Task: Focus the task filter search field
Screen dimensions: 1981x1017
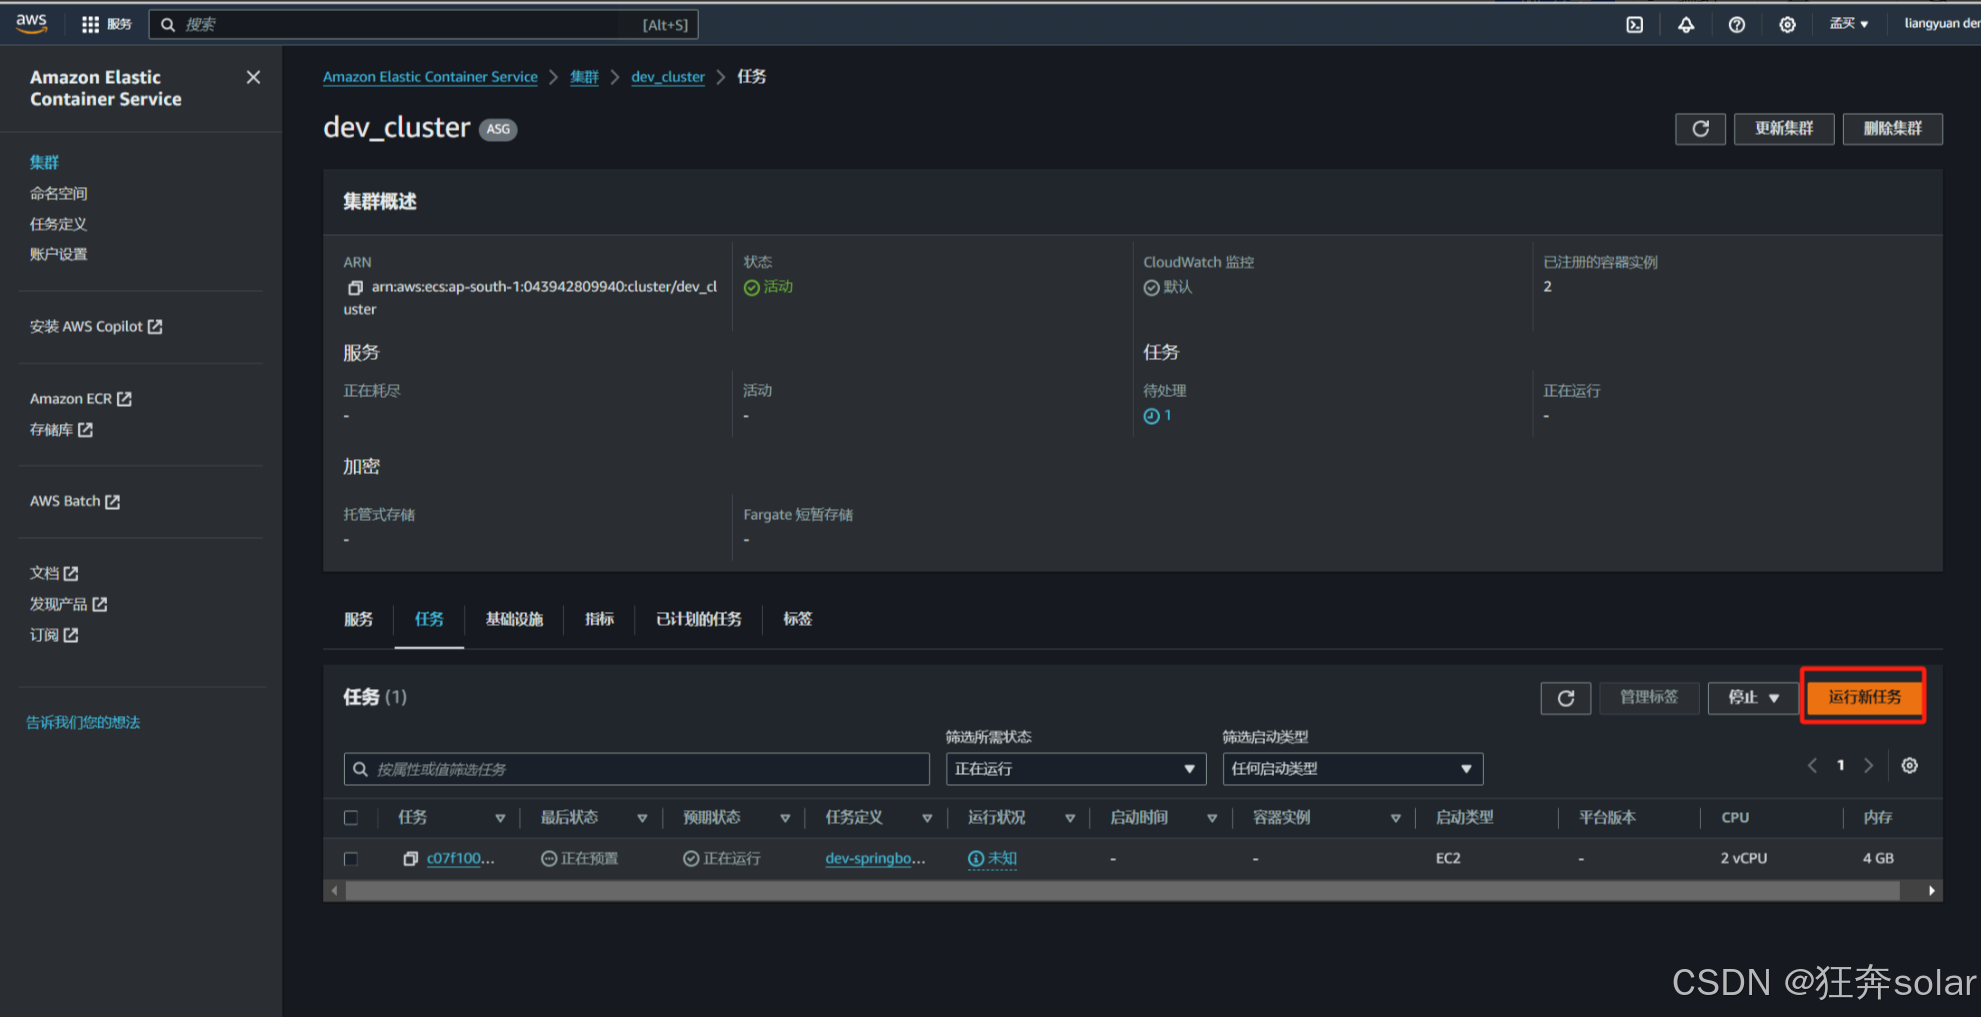Action: pos(636,769)
